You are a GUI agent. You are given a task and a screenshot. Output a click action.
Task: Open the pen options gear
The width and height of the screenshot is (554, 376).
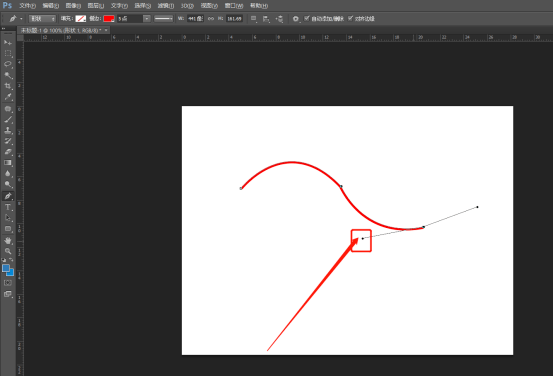pos(296,19)
